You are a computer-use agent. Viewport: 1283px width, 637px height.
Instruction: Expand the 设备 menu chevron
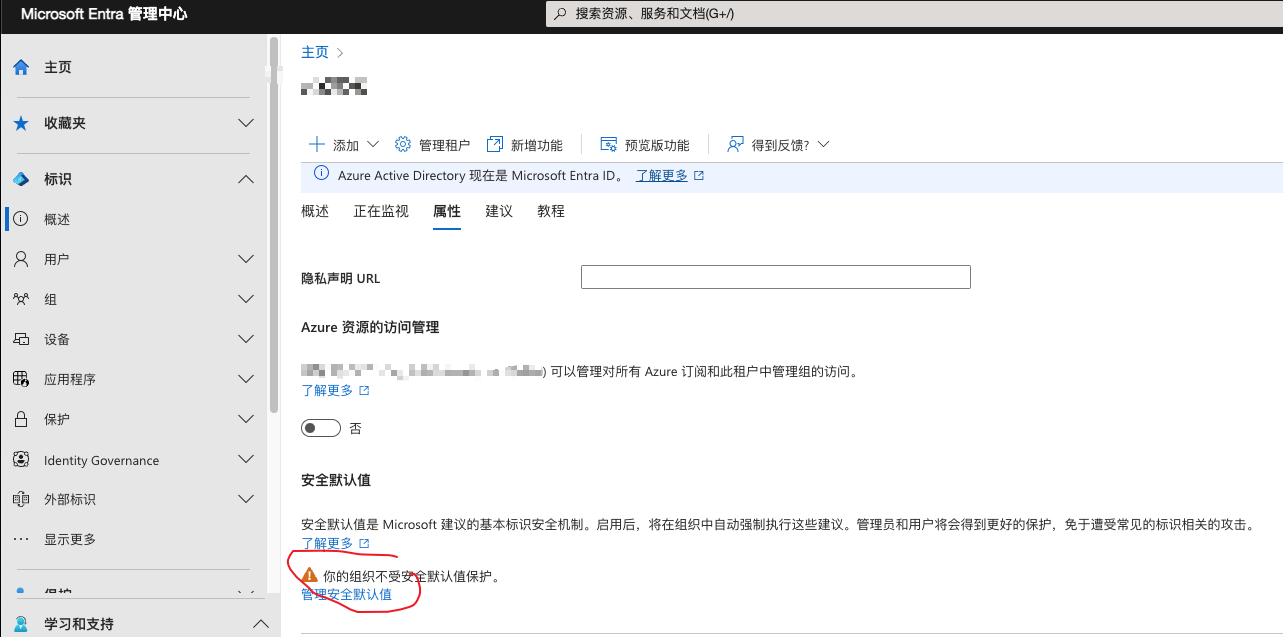(x=246, y=339)
